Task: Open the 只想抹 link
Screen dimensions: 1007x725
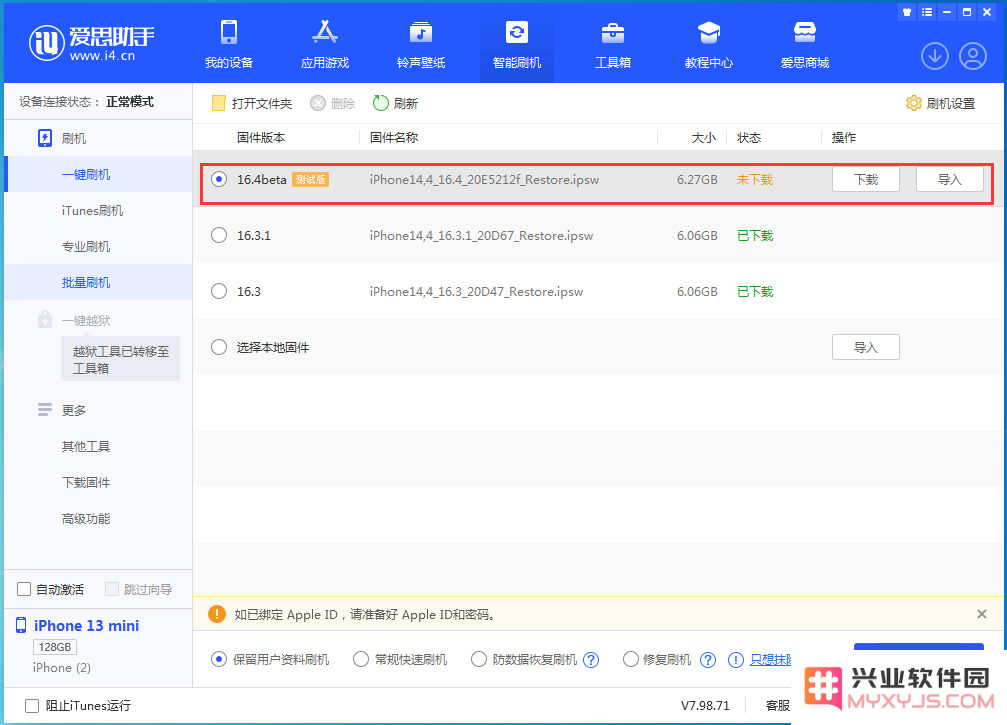Action: [x=771, y=659]
